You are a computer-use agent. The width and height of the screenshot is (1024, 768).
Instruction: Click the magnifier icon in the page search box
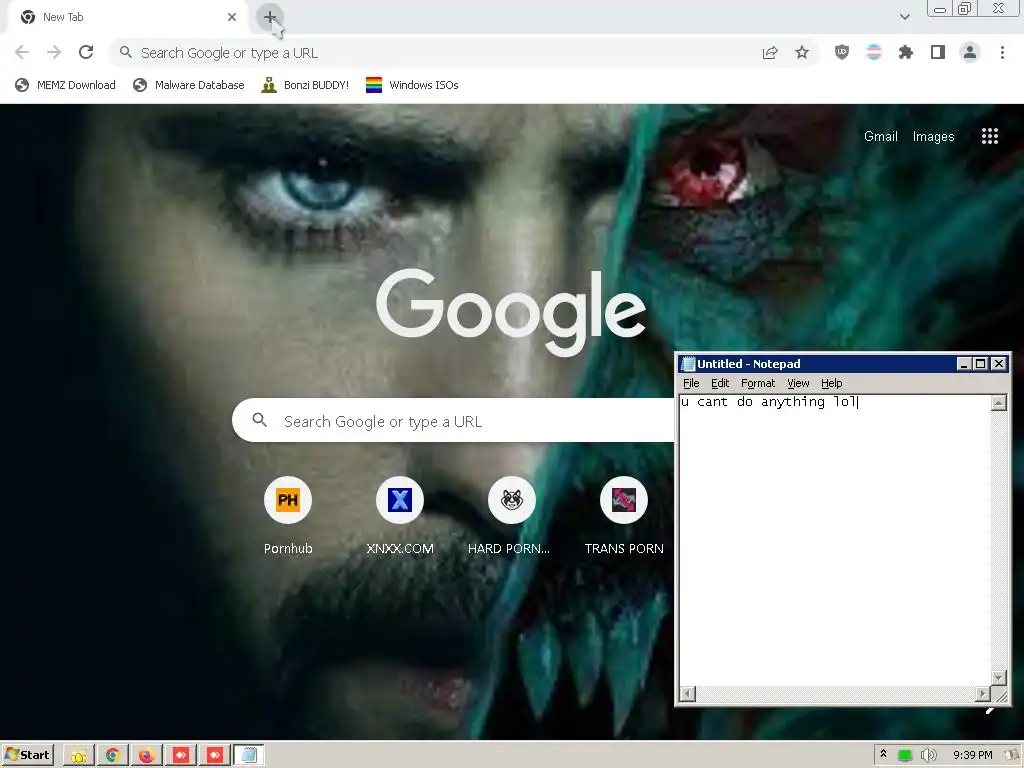click(259, 420)
